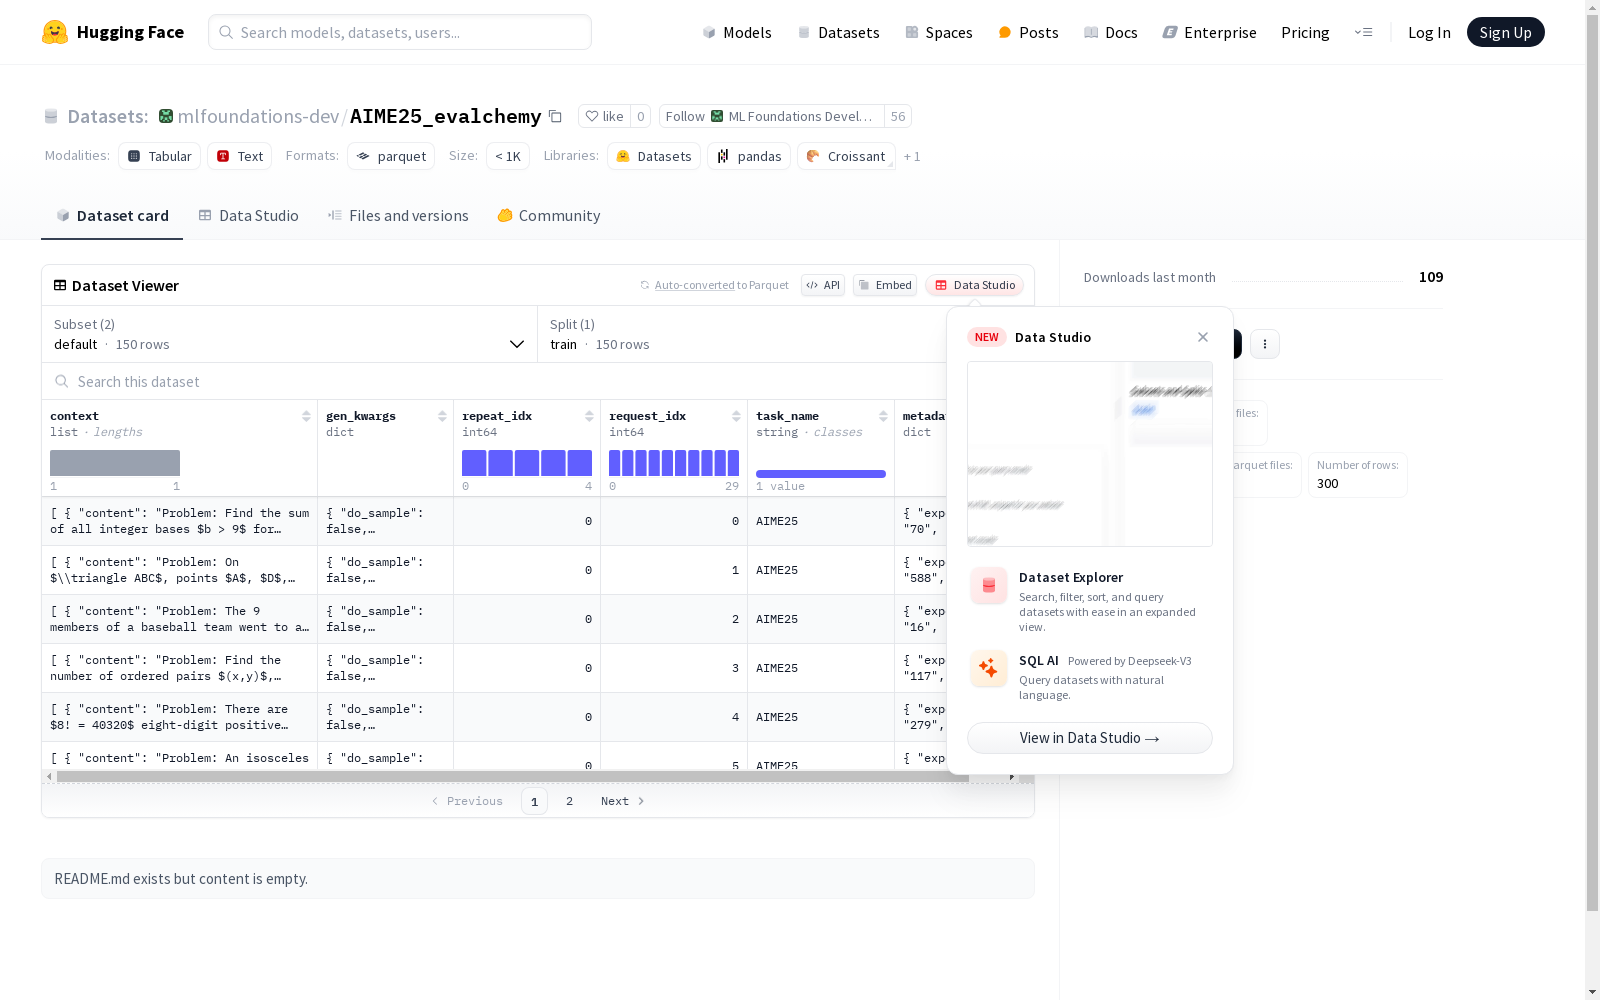Click the Dataset Explorer icon
Screen dimensions: 1600x1000
coord(989,586)
